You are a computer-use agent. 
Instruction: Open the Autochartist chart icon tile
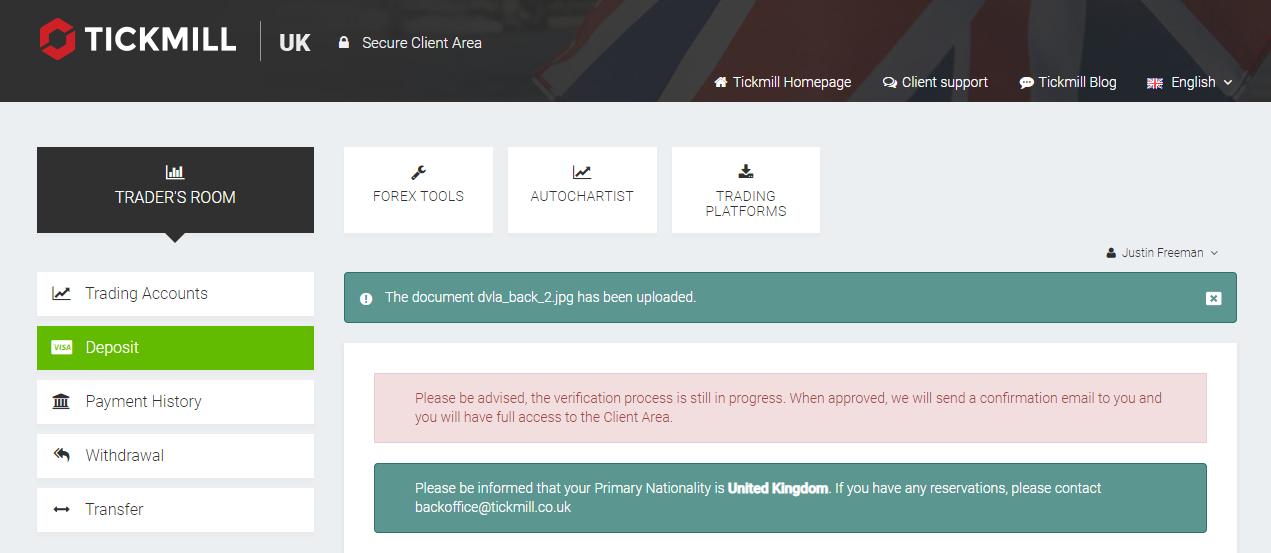pyautogui.click(x=582, y=190)
